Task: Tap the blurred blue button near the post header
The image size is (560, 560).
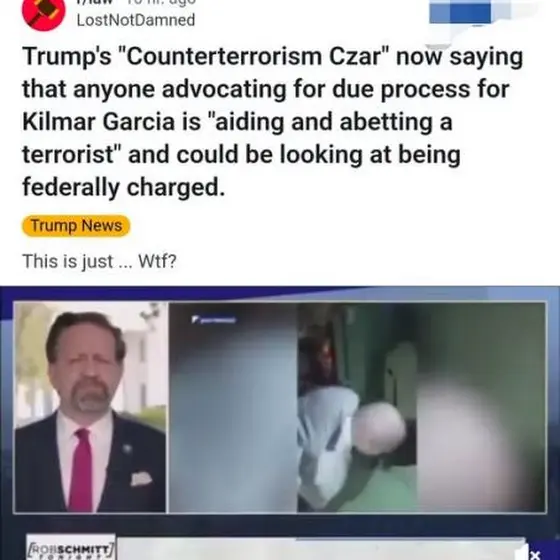Action: (460, 12)
